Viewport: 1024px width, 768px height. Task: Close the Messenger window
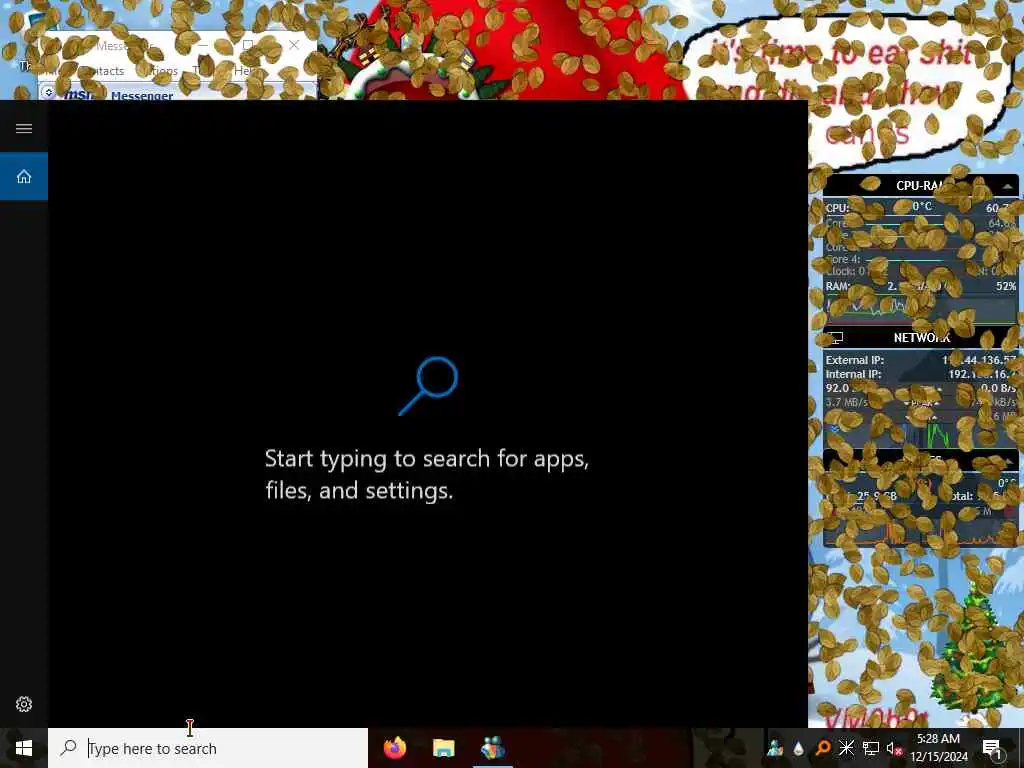(294, 45)
